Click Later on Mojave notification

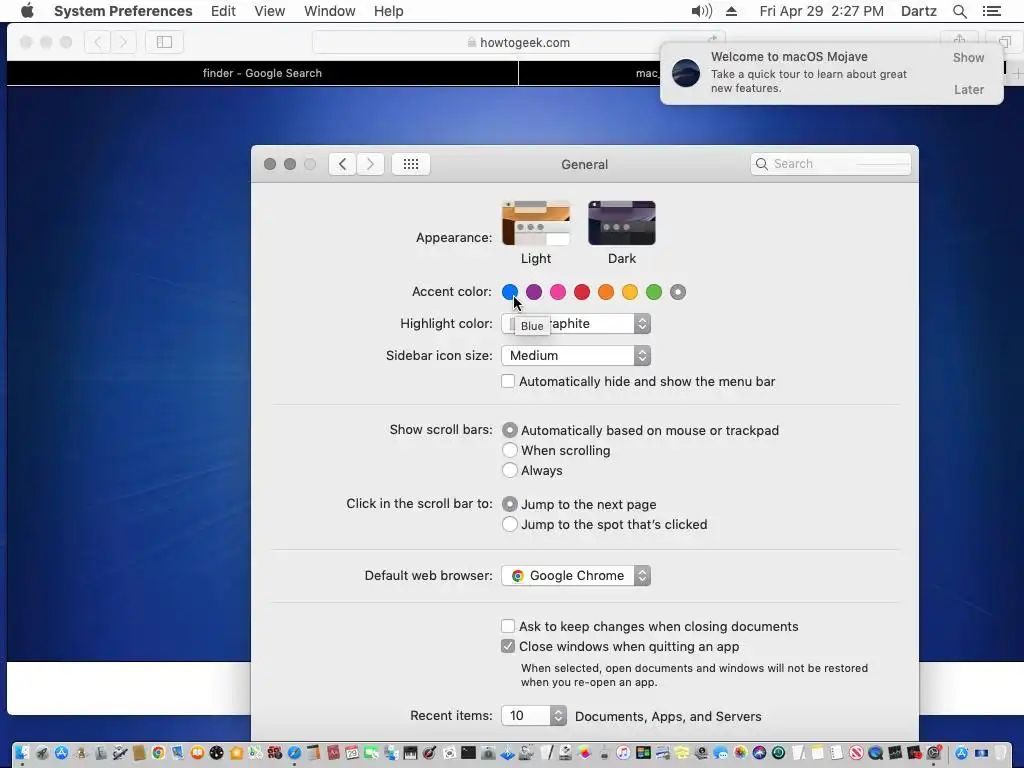pyautogui.click(x=968, y=89)
